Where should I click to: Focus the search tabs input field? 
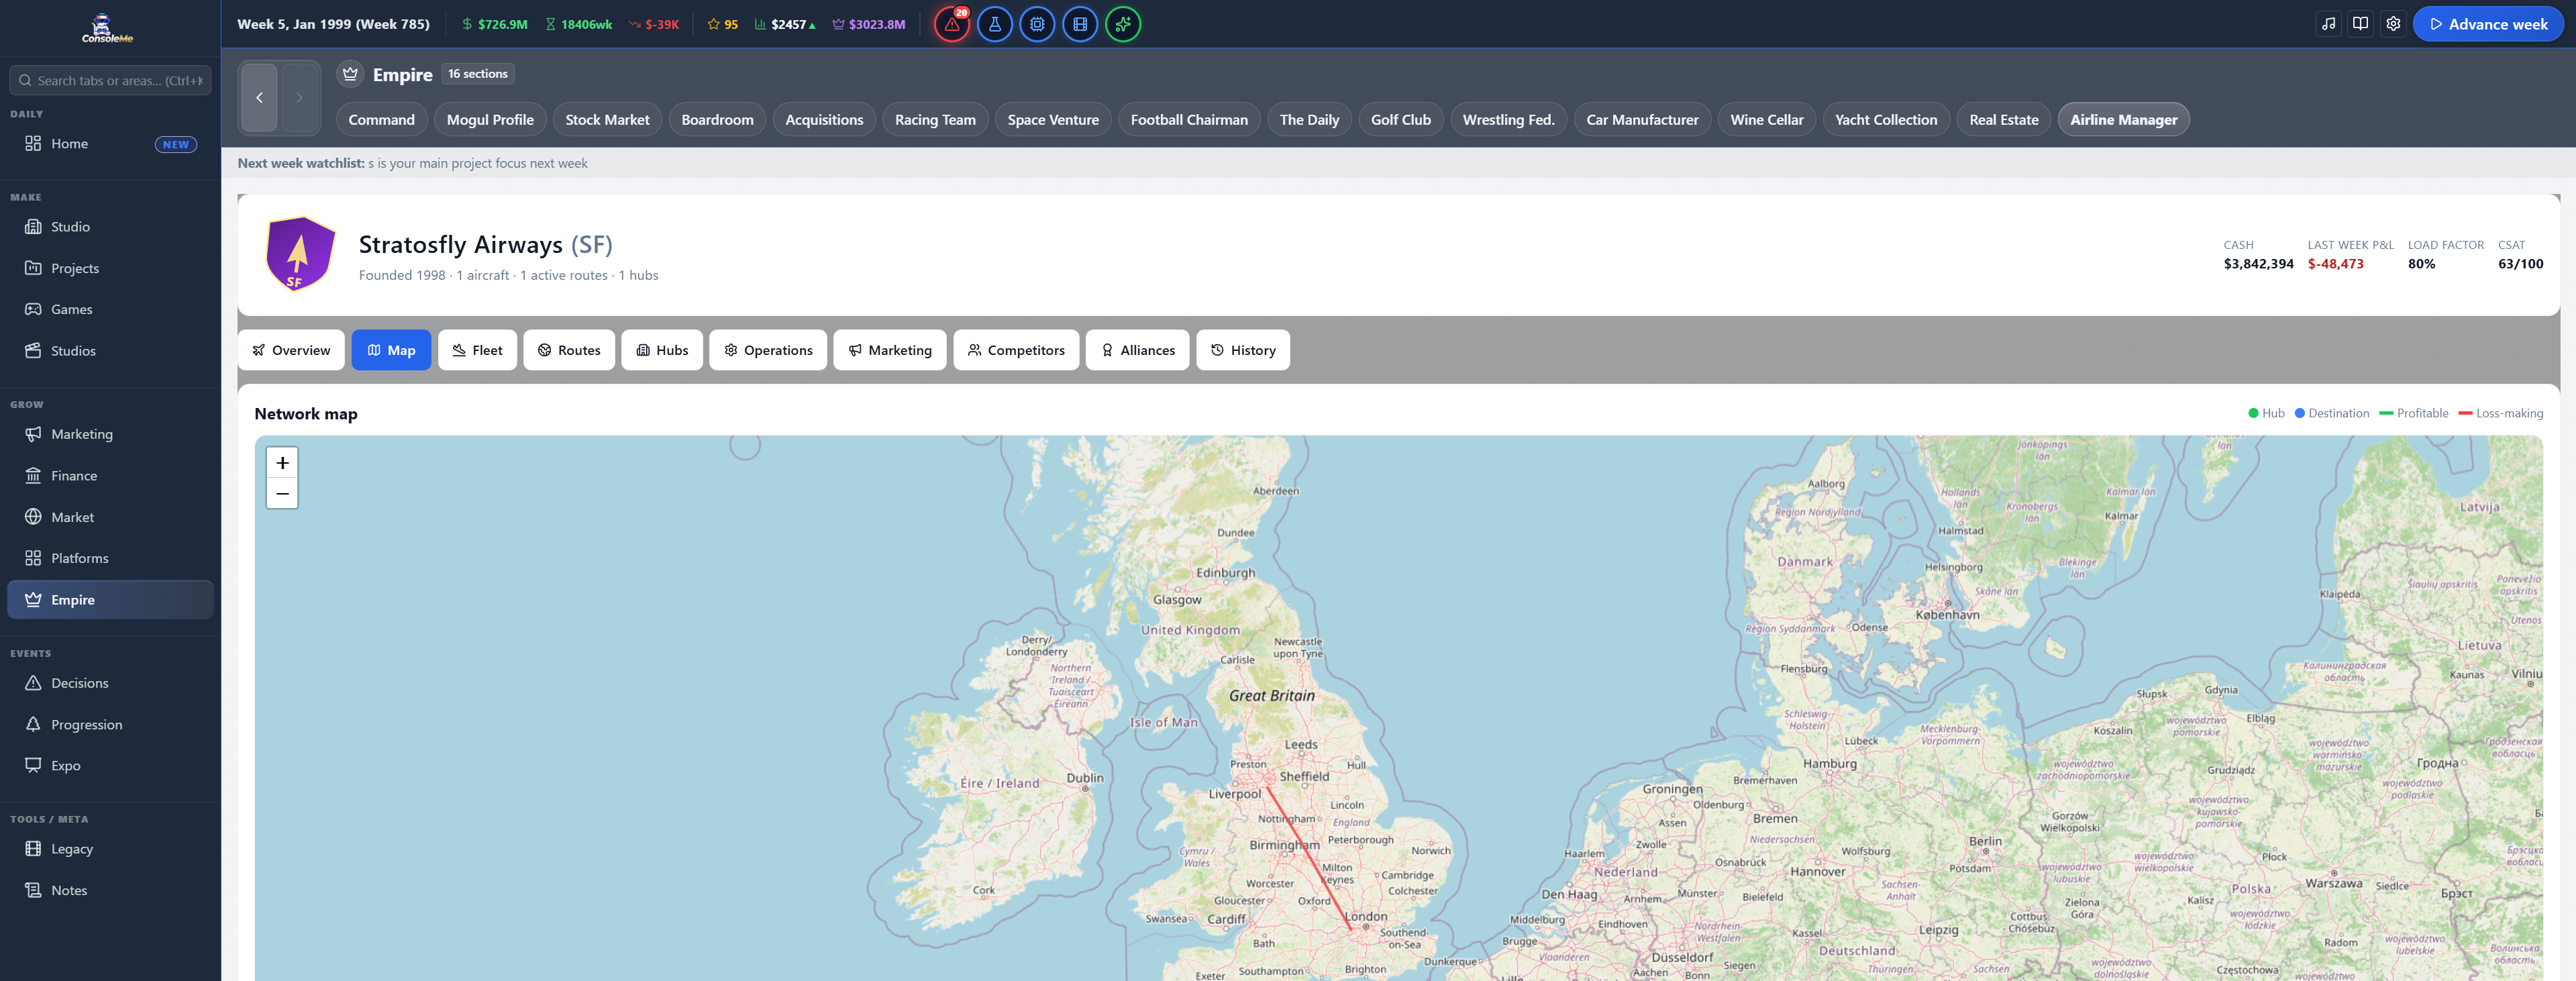pos(110,80)
